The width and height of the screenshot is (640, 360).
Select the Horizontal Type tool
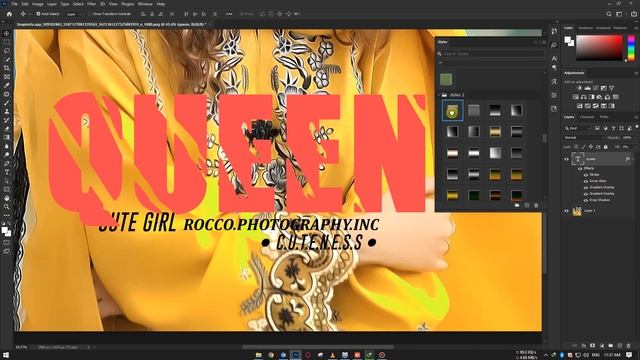[x=7, y=172]
